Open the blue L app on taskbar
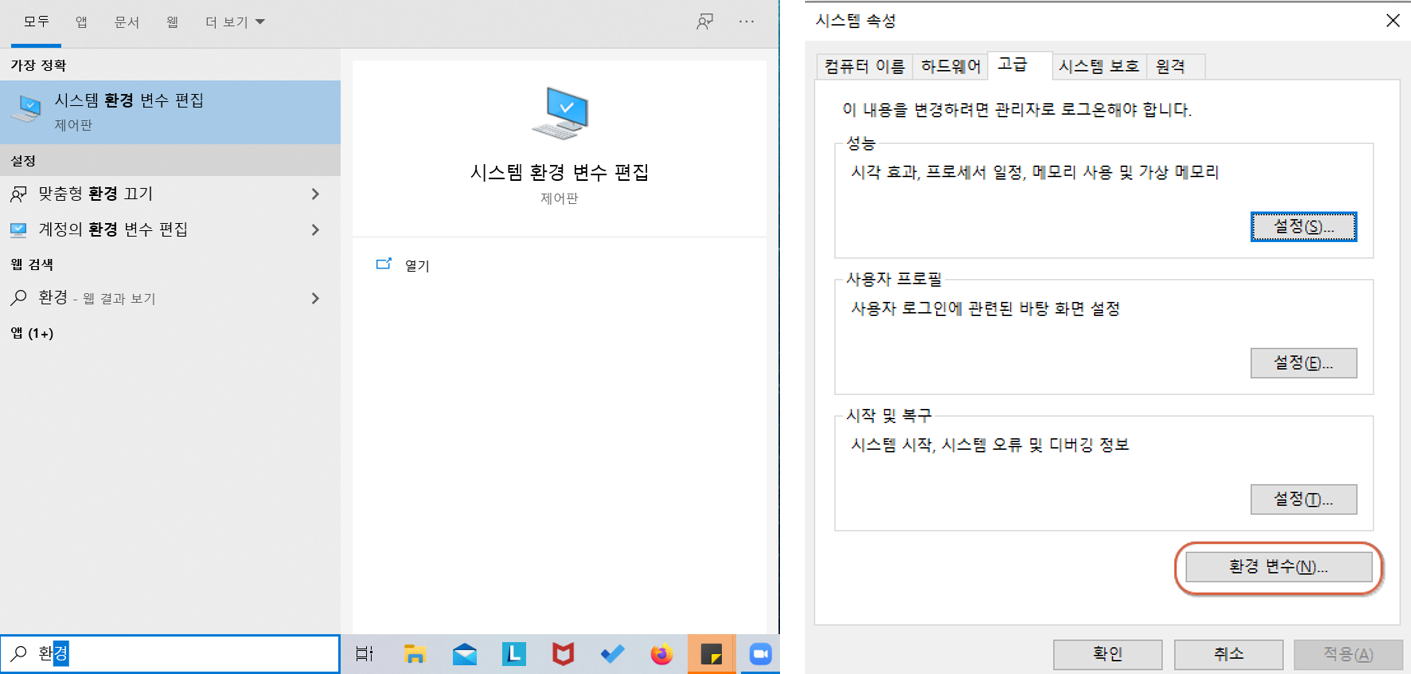 click(514, 654)
